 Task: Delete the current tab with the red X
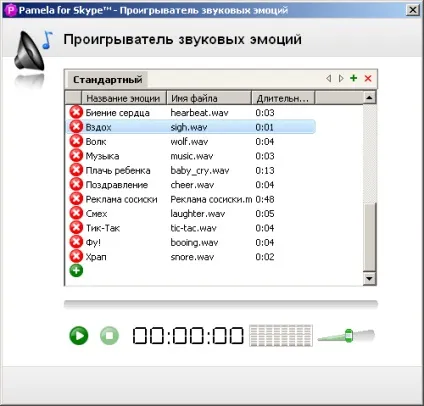(368, 78)
